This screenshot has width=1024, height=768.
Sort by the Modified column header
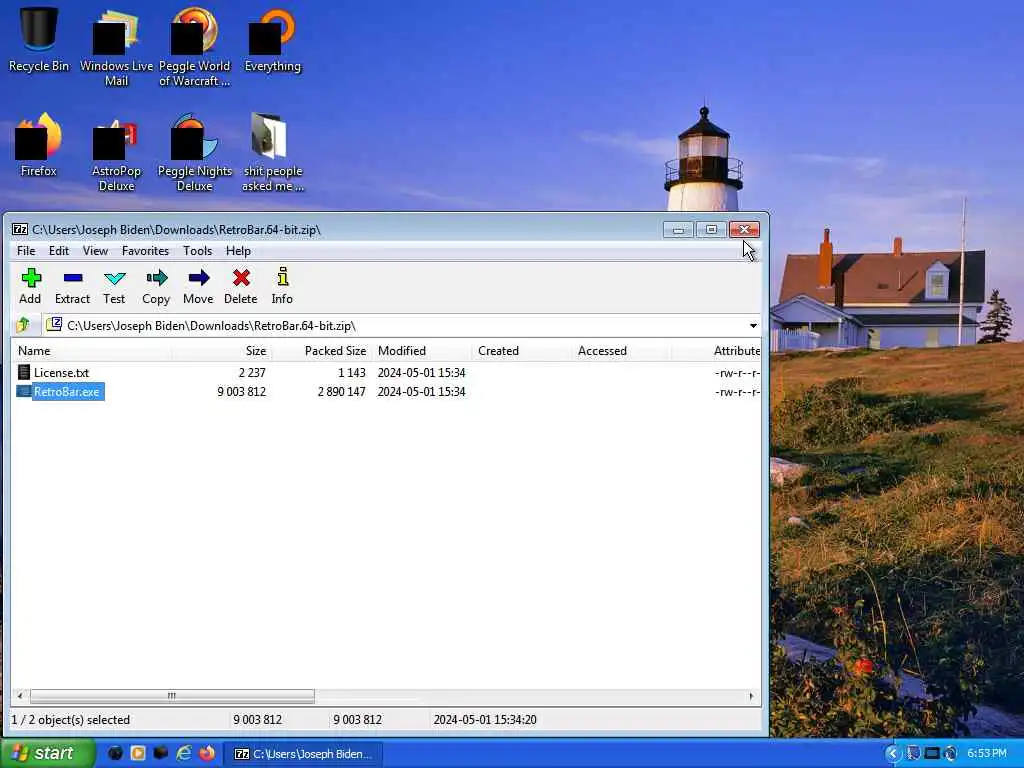[x=422, y=351]
